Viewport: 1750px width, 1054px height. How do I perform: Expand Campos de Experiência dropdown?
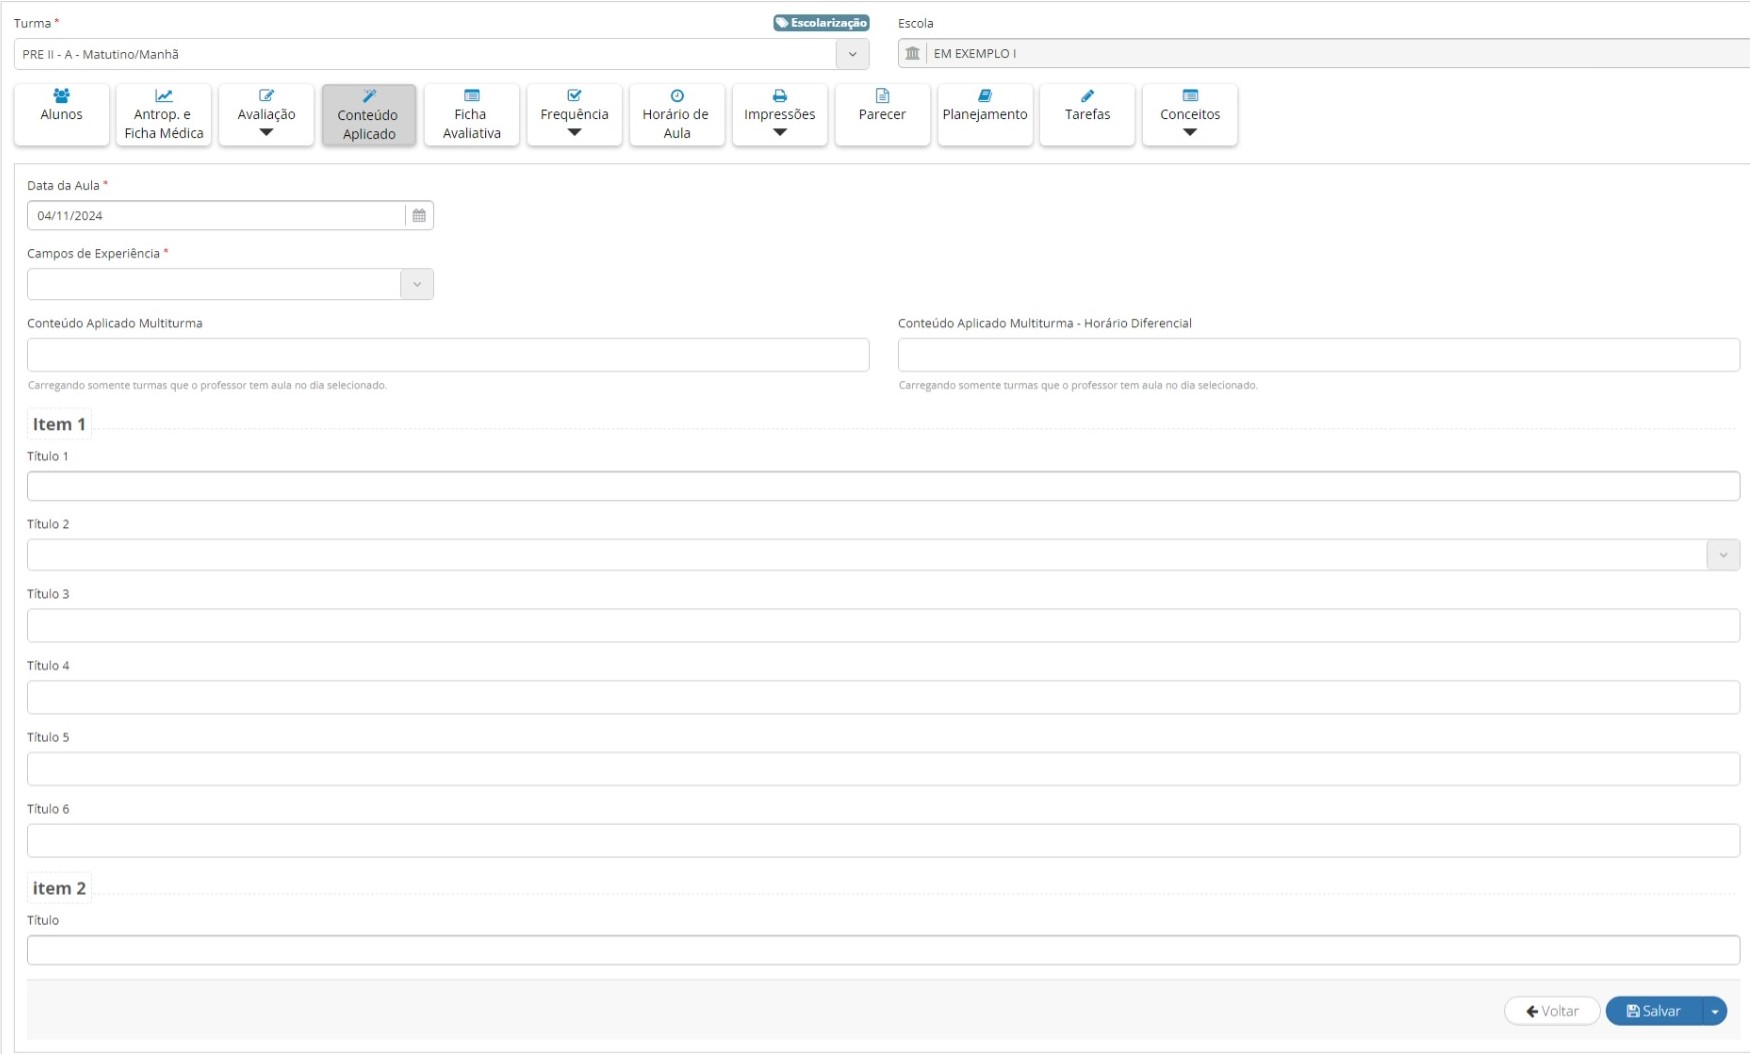coord(417,284)
